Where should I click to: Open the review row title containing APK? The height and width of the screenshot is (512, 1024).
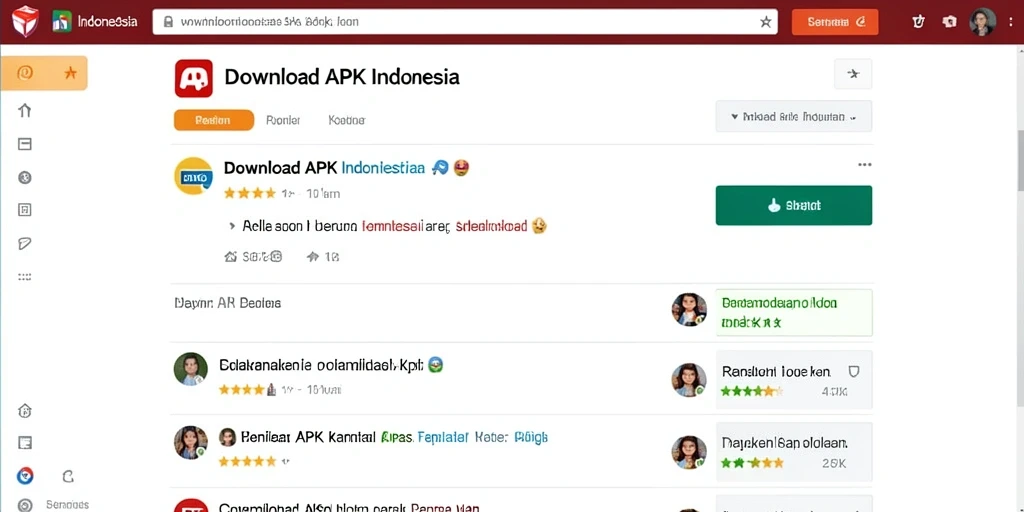click(394, 436)
